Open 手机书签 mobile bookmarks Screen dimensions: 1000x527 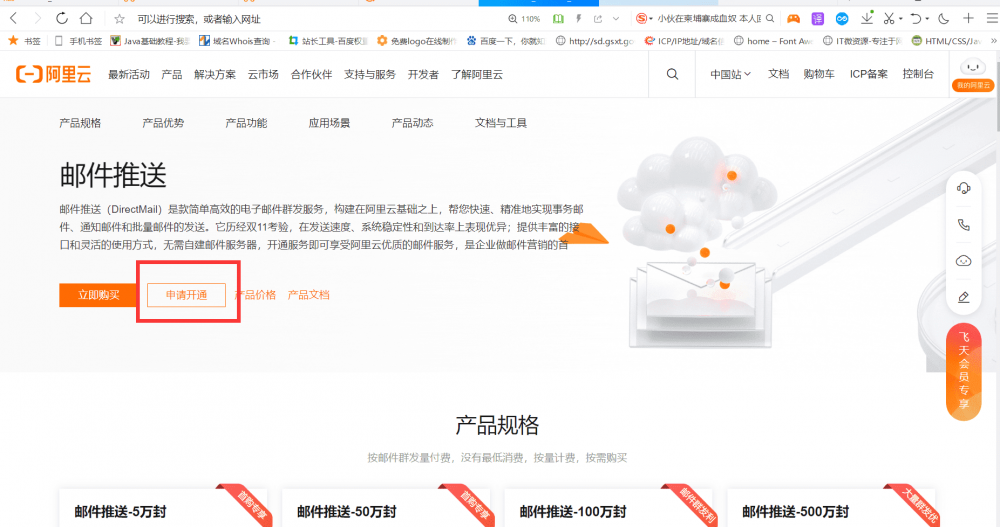78,41
